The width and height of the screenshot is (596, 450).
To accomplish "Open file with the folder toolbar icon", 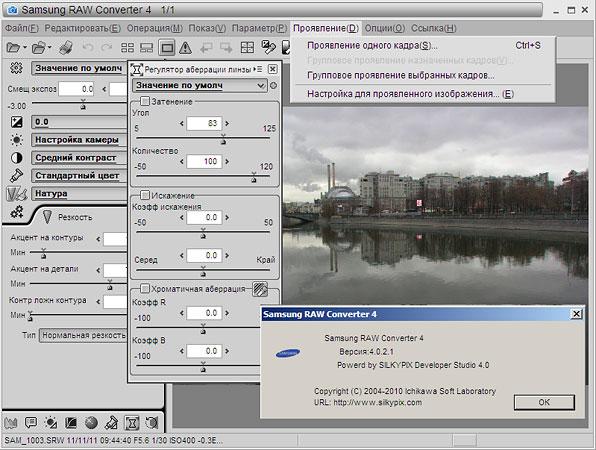I will point(13,48).
